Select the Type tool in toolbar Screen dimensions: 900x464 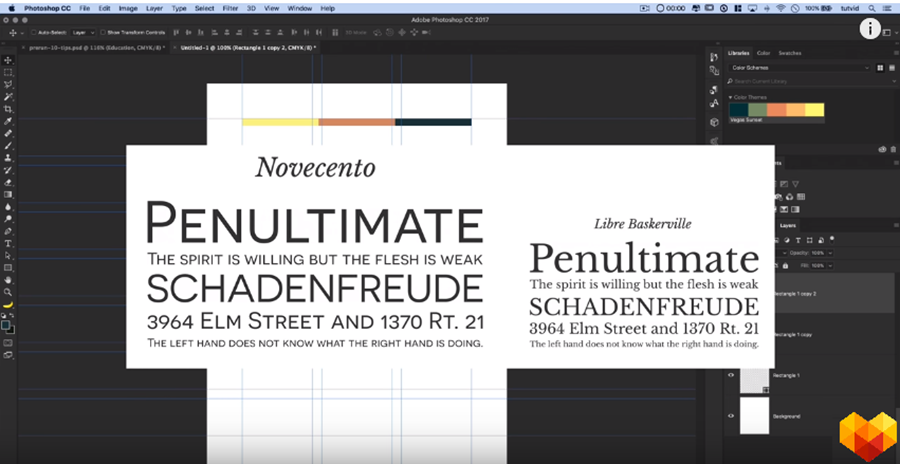click(x=8, y=242)
